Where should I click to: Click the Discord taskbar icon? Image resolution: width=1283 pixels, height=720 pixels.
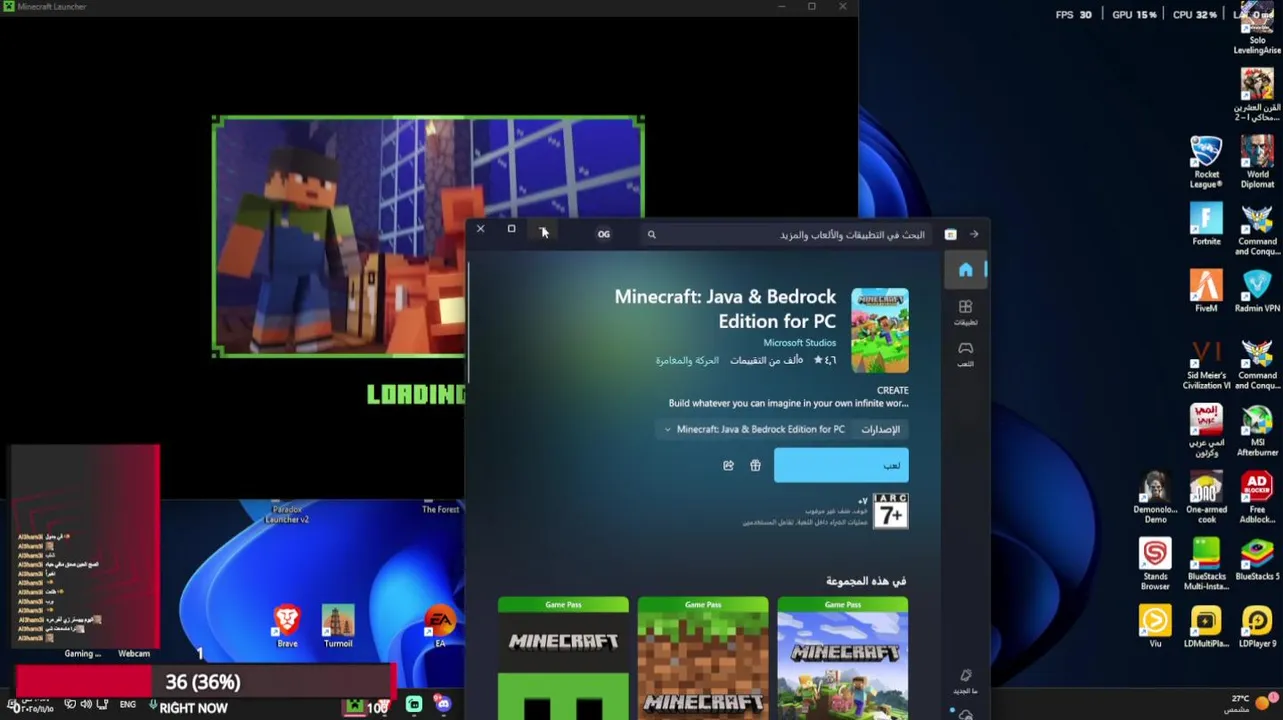pos(443,705)
